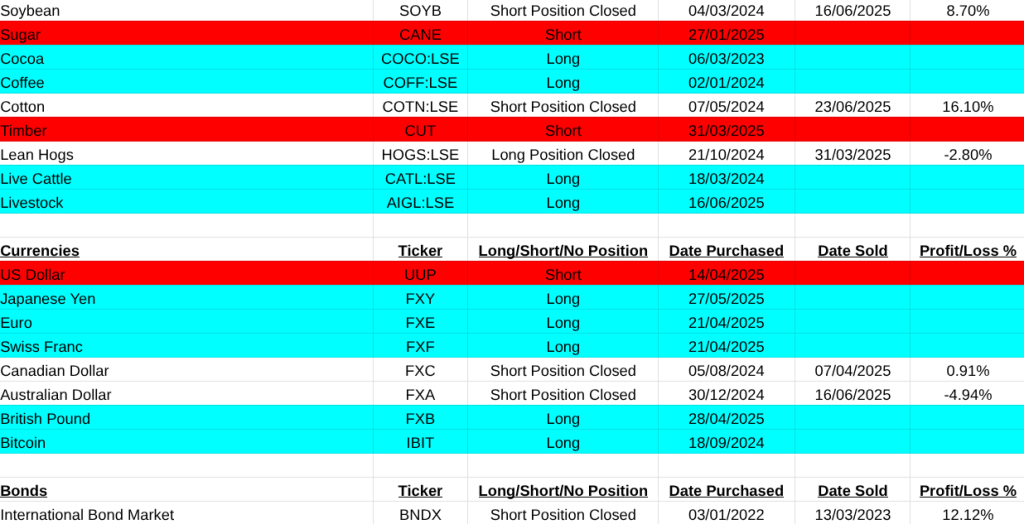Image resolution: width=1024 pixels, height=524 pixels.
Task: Click the Japanese Yen purchase date 27/05/2025
Action: [726, 299]
